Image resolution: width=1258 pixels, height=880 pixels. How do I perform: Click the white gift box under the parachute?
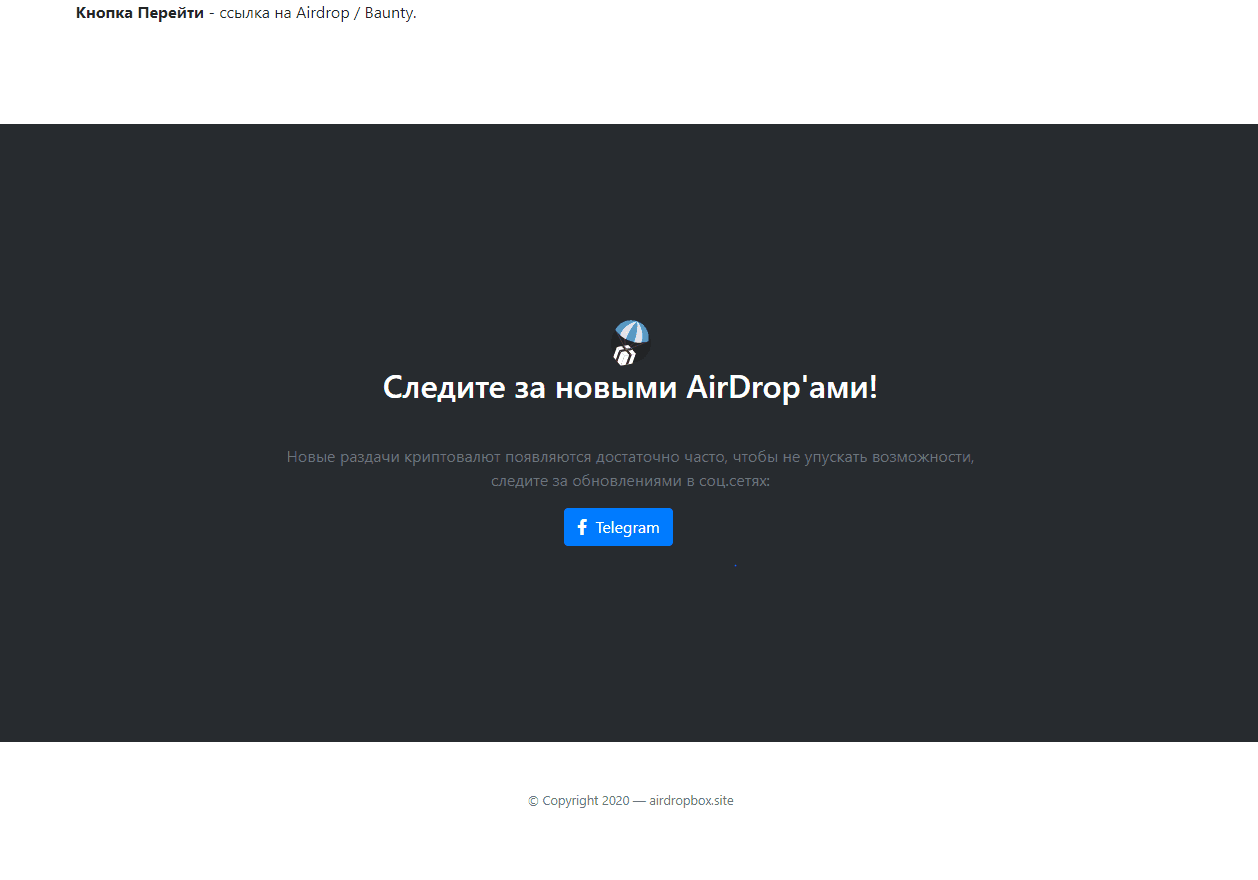point(625,354)
